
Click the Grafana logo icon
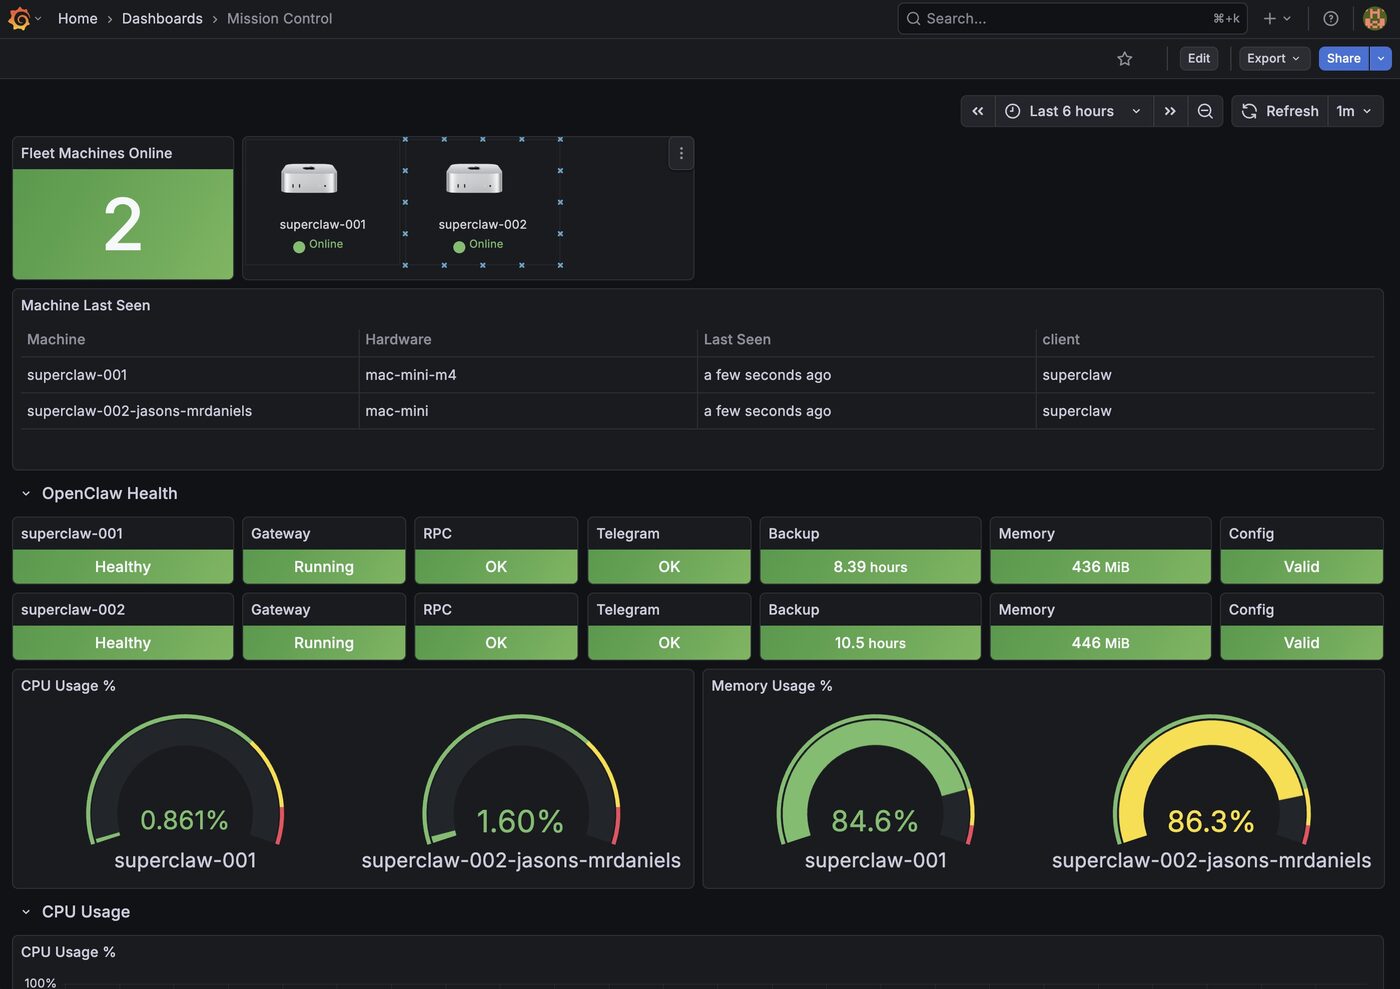coord(19,18)
